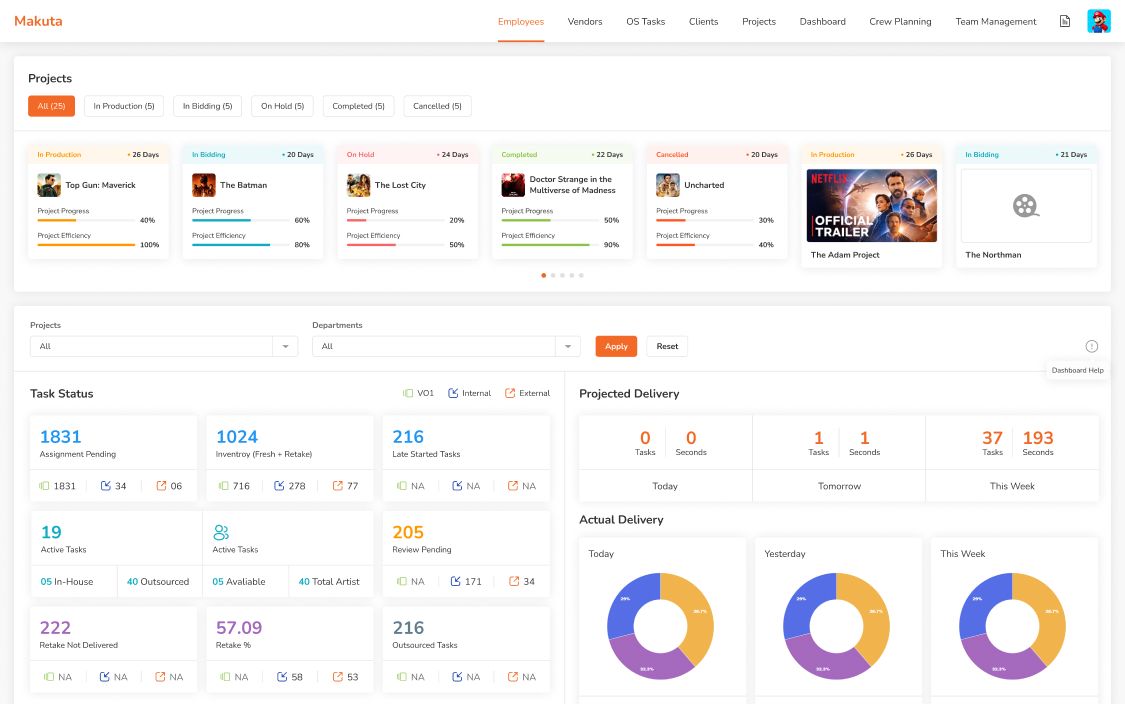Click The Batman poster icon
The image size is (1125, 704).
coord(204,185)
